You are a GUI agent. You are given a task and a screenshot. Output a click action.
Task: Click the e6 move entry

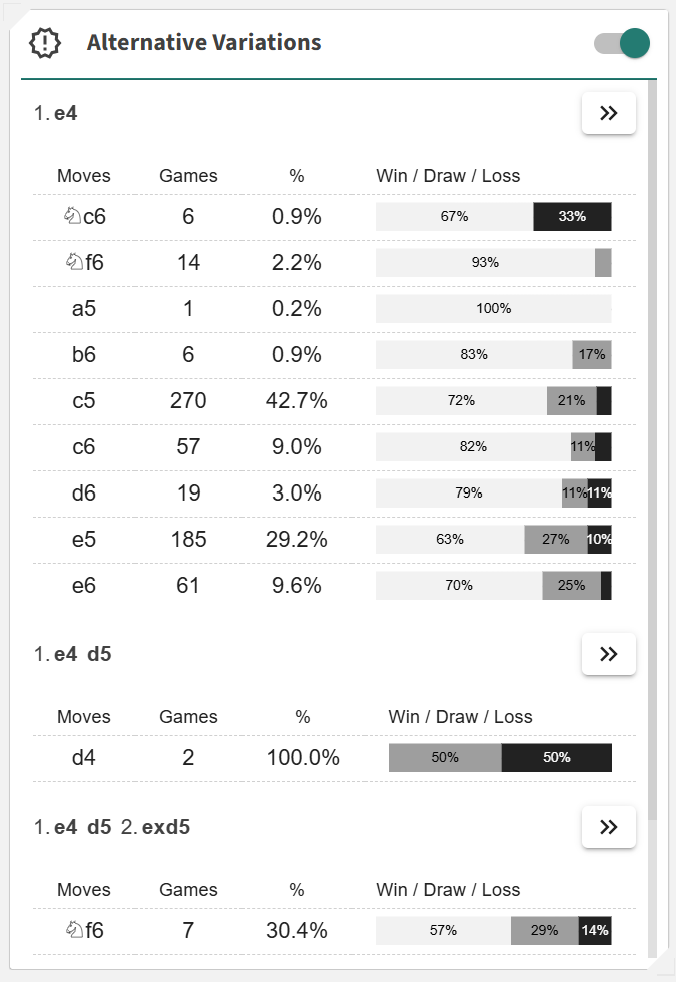tap(84, 586)
